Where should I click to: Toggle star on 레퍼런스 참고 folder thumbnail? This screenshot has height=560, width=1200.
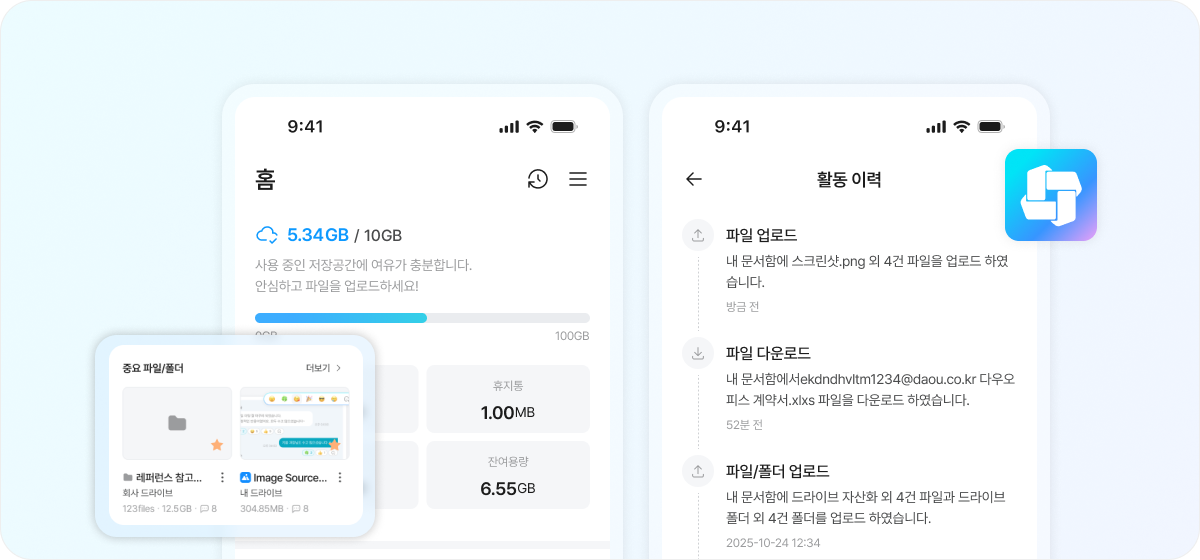coord(217,445)
